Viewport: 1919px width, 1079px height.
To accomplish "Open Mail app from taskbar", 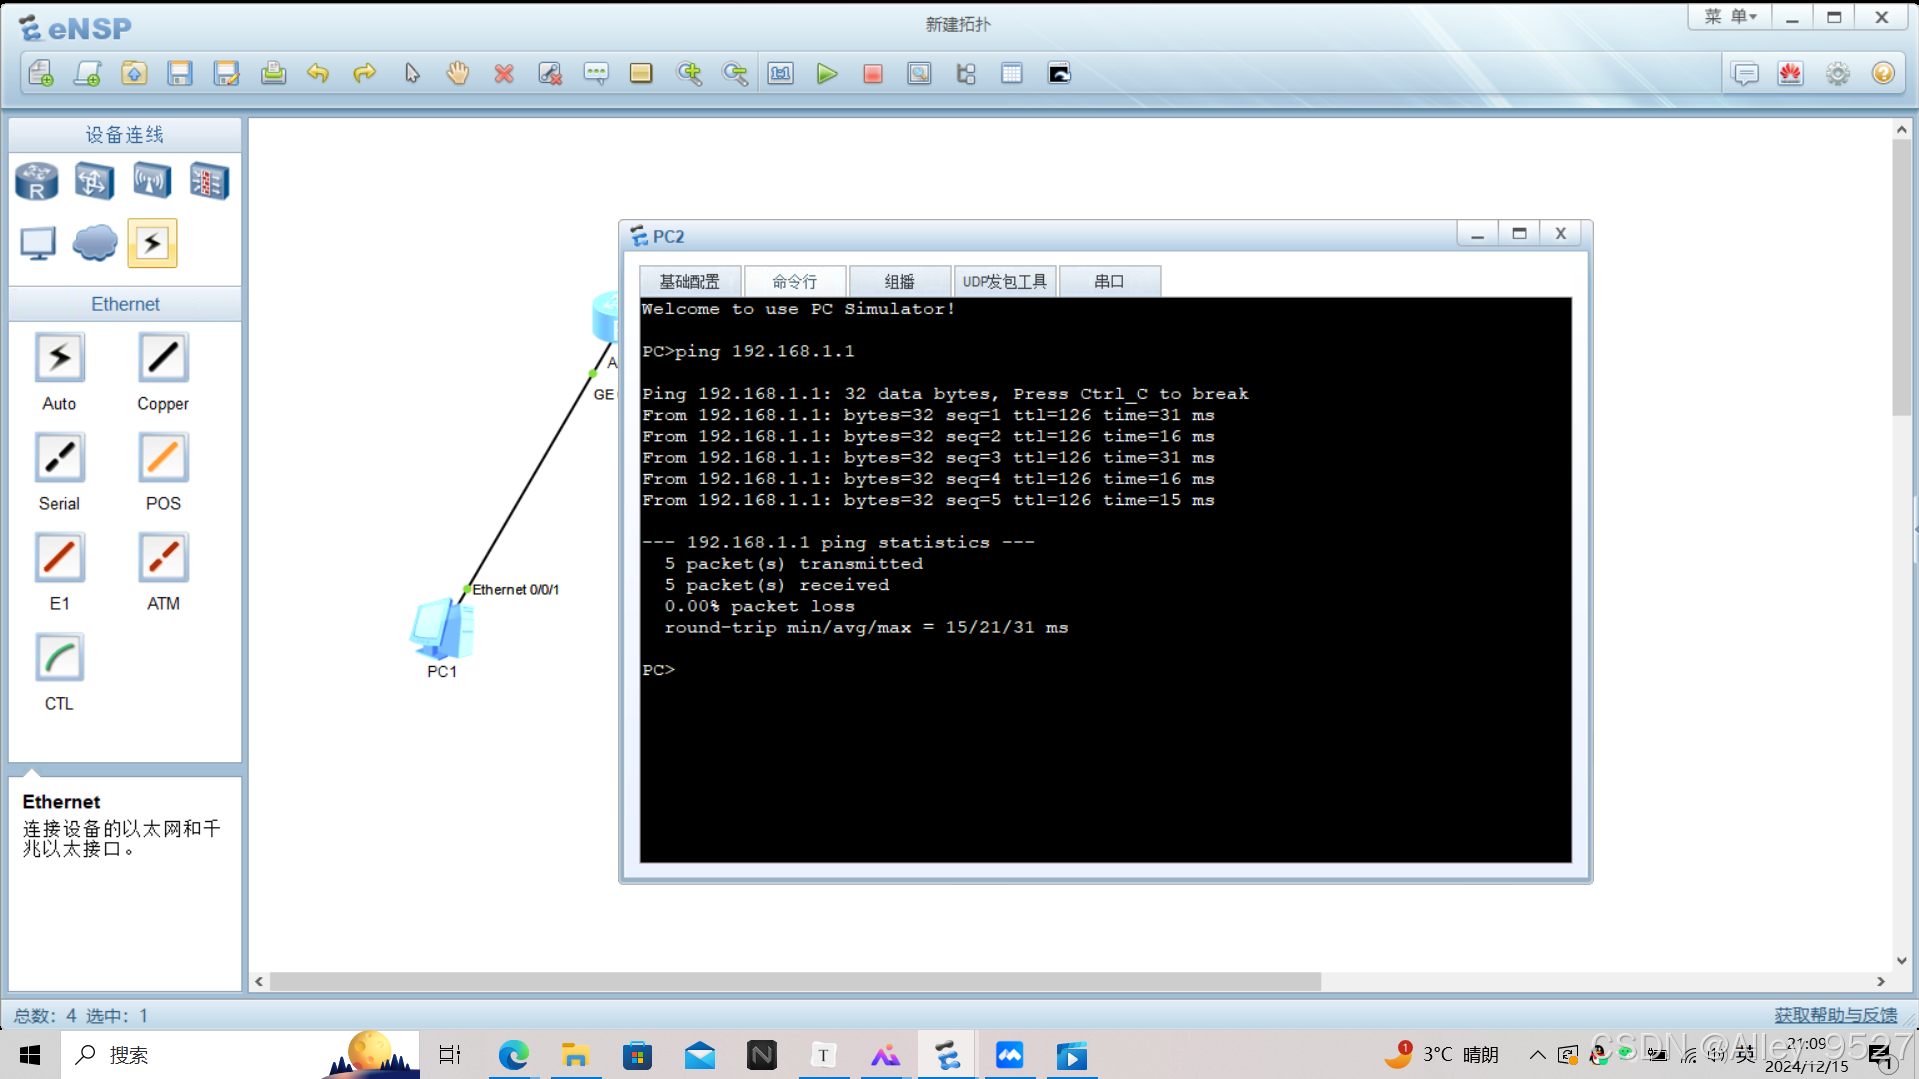I will (x=700, y=1055).
